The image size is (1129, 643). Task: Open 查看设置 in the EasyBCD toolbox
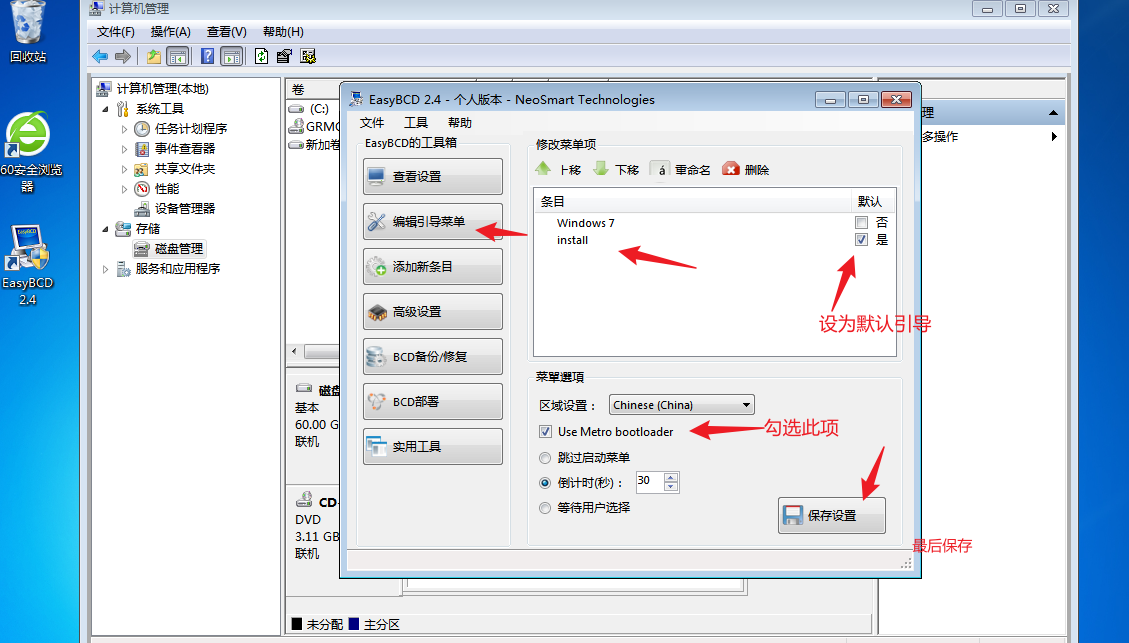432,177
